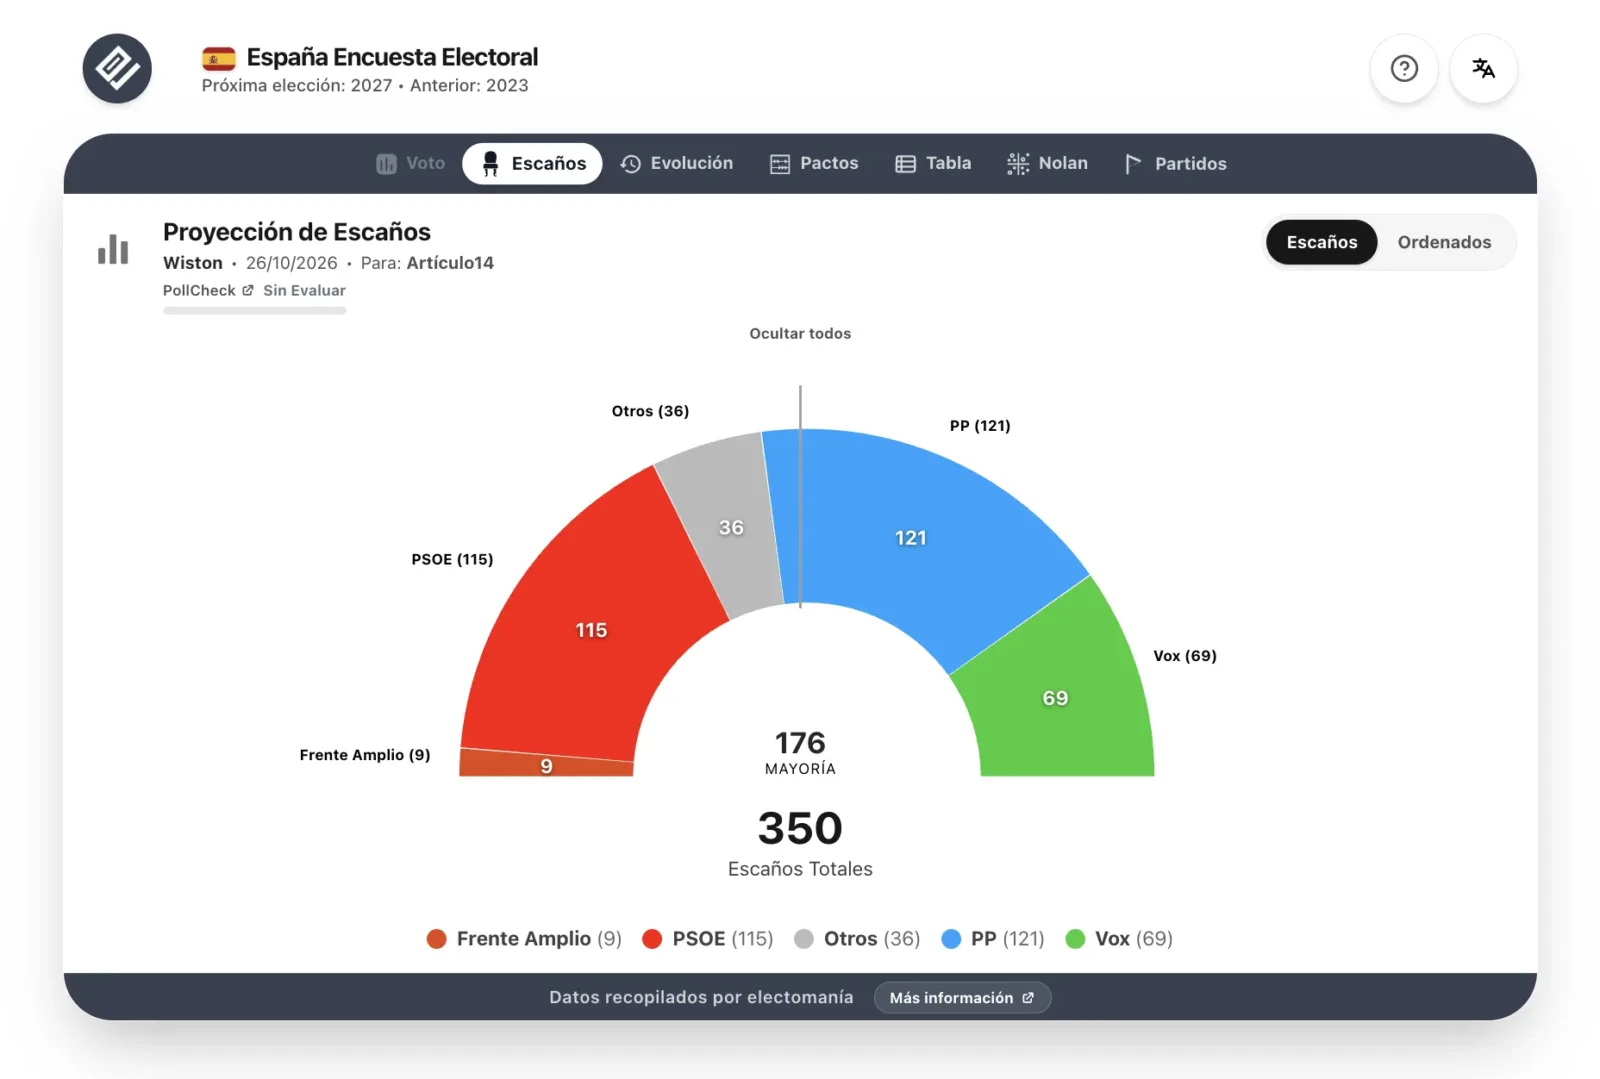1600x1079 pixels.
Task: Click the Frente Amplio (9) chart label
Action: pos(365,755)
